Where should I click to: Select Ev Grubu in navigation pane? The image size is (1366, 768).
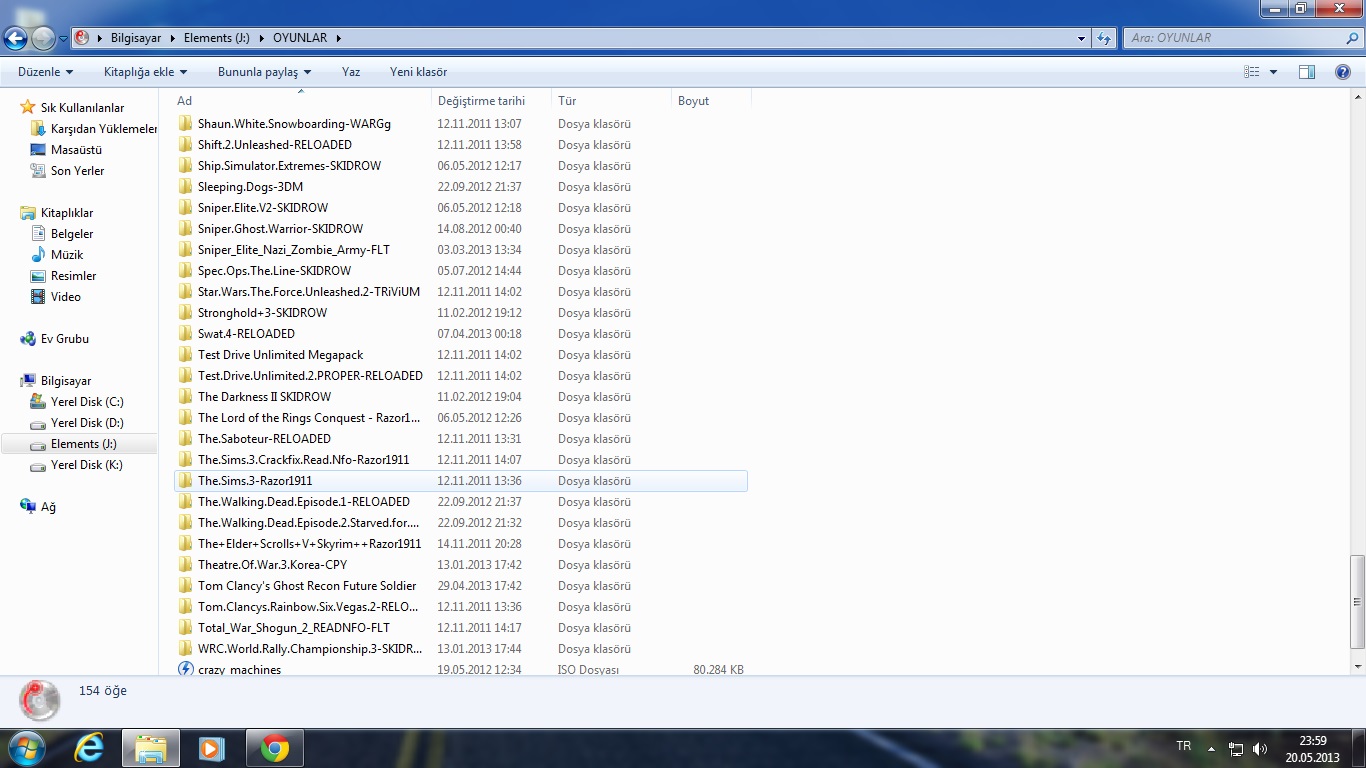(x=65, y=339)
